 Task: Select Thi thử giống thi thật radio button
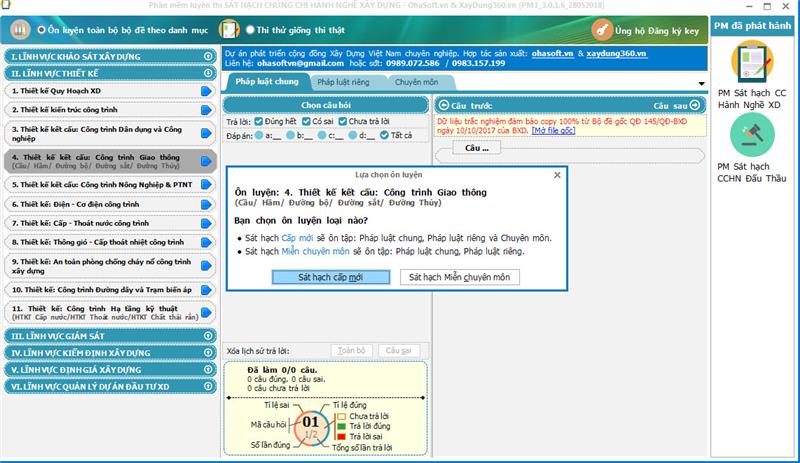coord(250,30)
